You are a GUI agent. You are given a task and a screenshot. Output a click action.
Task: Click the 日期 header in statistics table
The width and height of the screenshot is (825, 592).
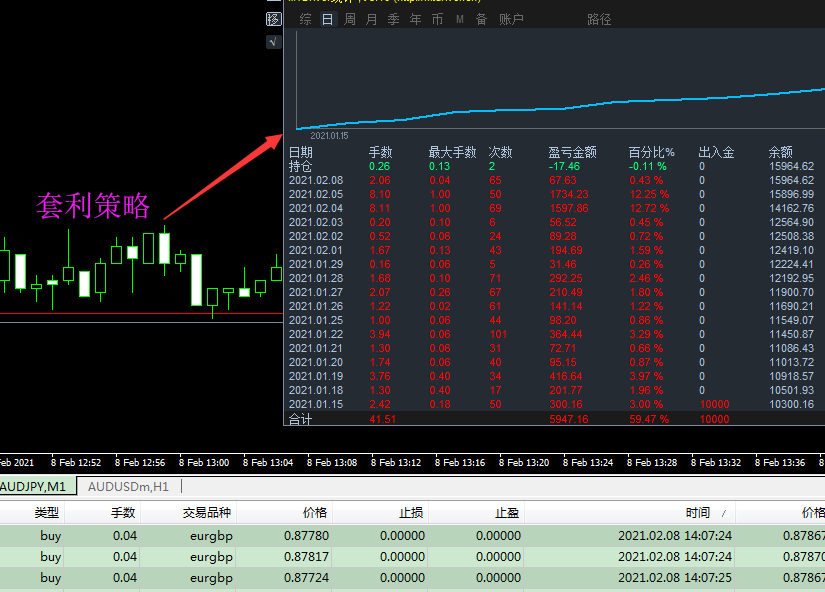coord(301,153)
